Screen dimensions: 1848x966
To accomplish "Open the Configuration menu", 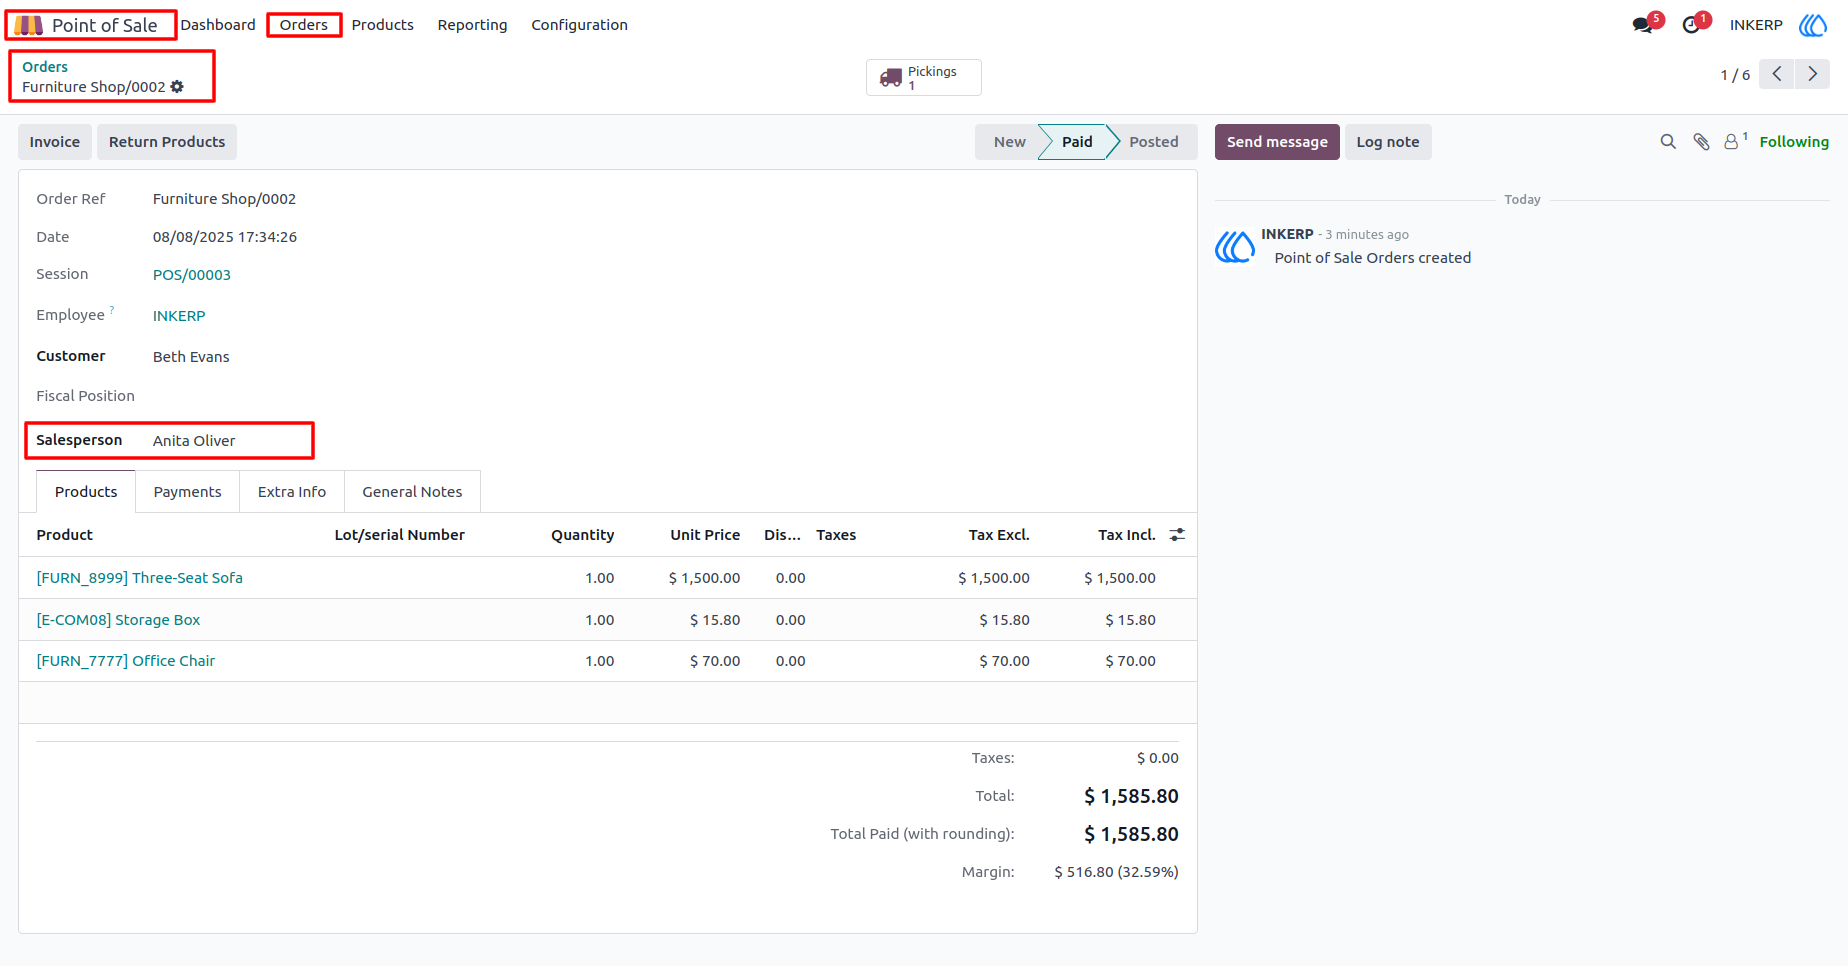I will (x=579, y=25).
